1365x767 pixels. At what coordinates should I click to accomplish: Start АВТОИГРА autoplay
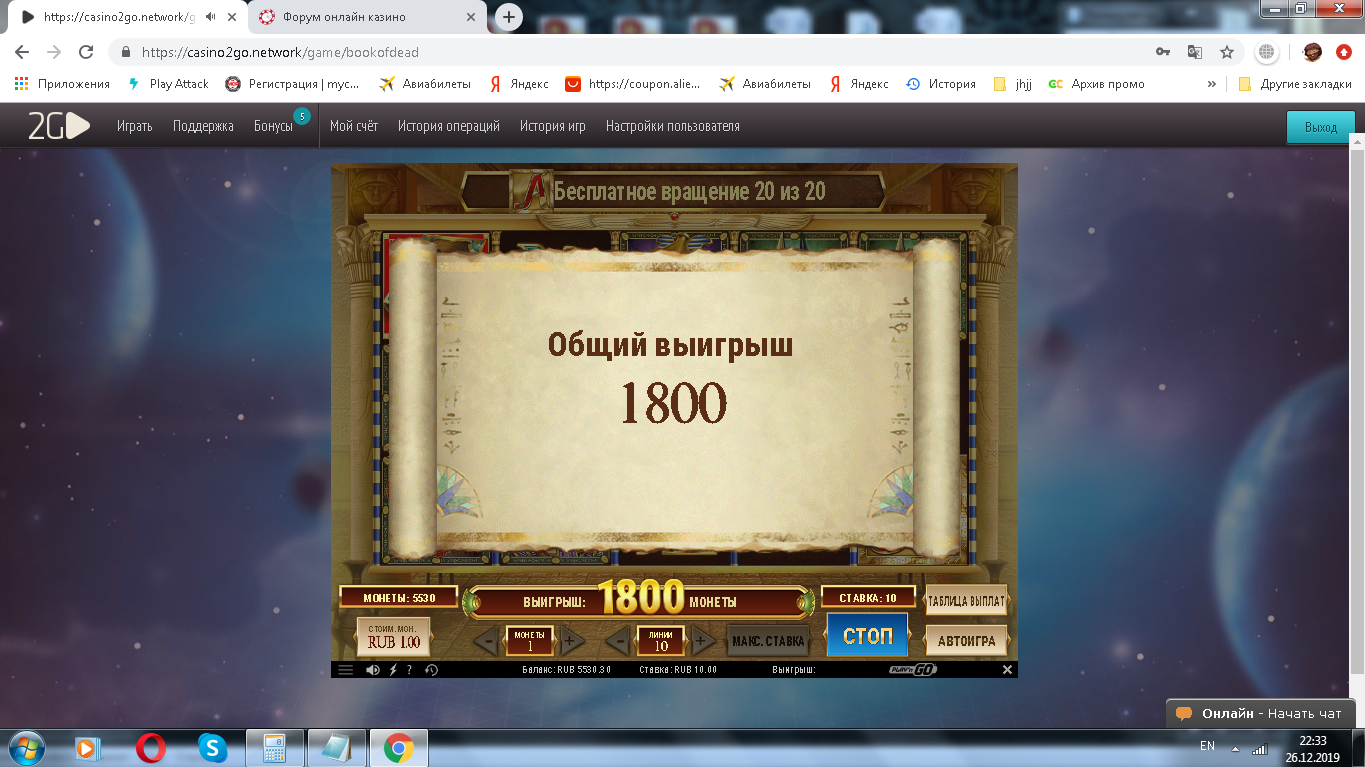[966, 640]
